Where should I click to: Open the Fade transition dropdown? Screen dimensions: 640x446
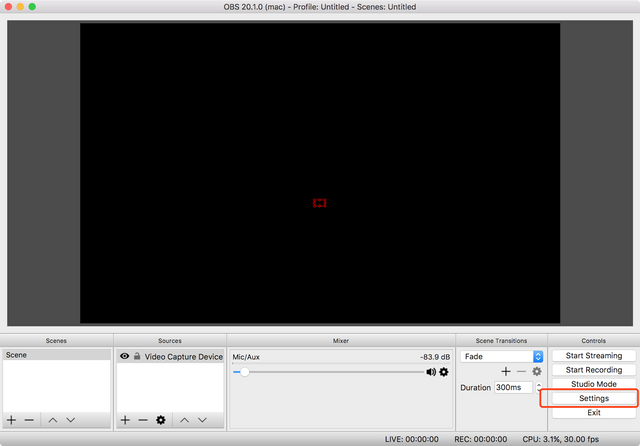pos(502,356)
